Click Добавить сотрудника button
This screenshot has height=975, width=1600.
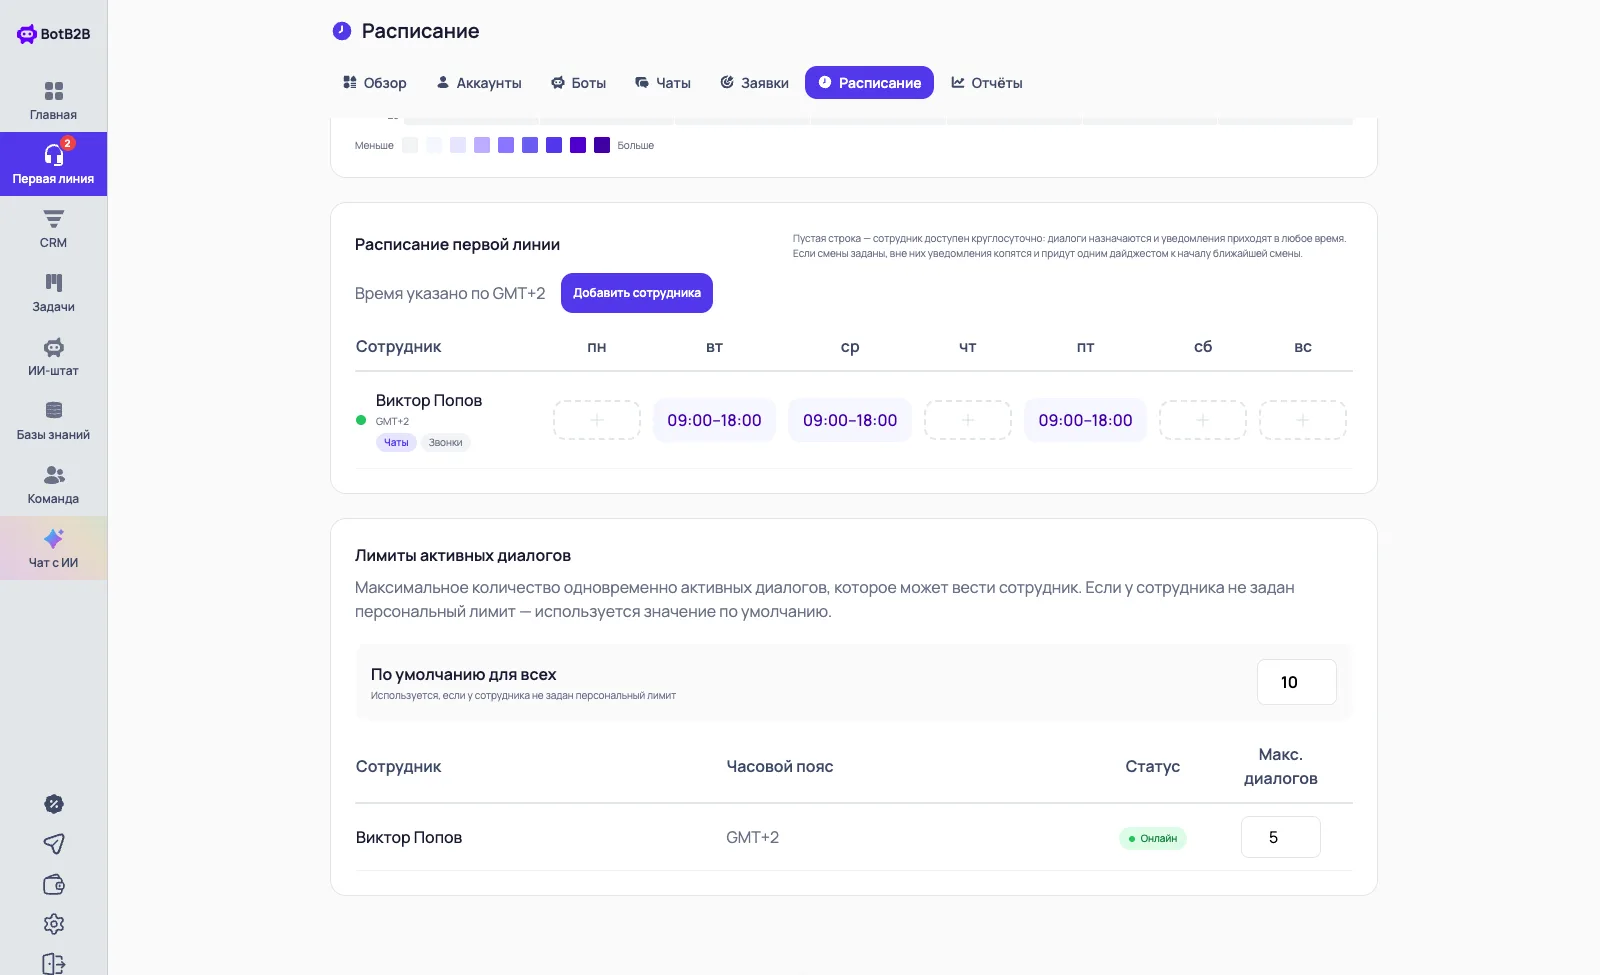[637, 293]
